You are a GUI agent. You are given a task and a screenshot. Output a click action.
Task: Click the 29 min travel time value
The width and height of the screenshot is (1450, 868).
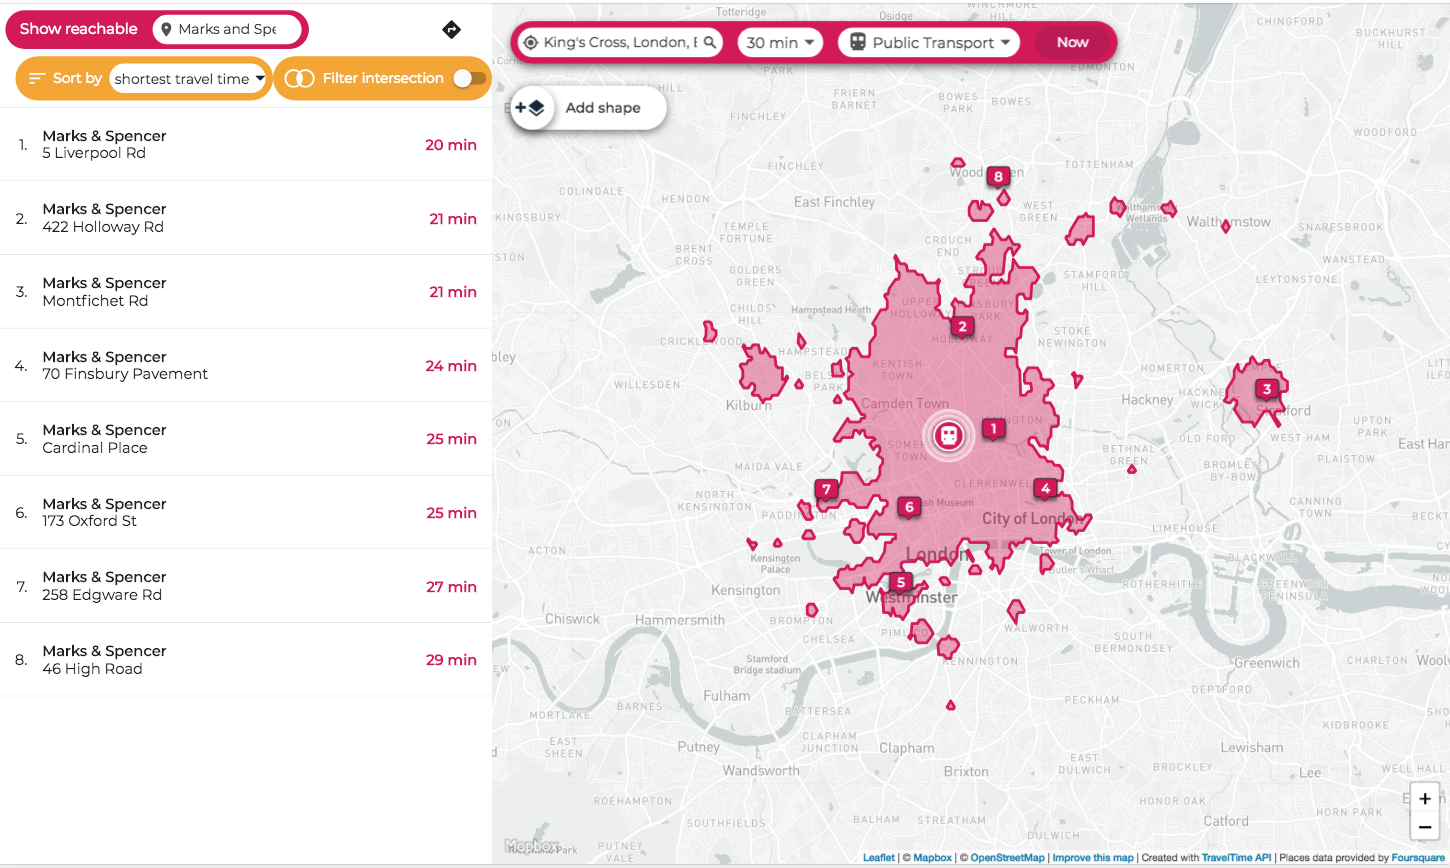(451, 660)
